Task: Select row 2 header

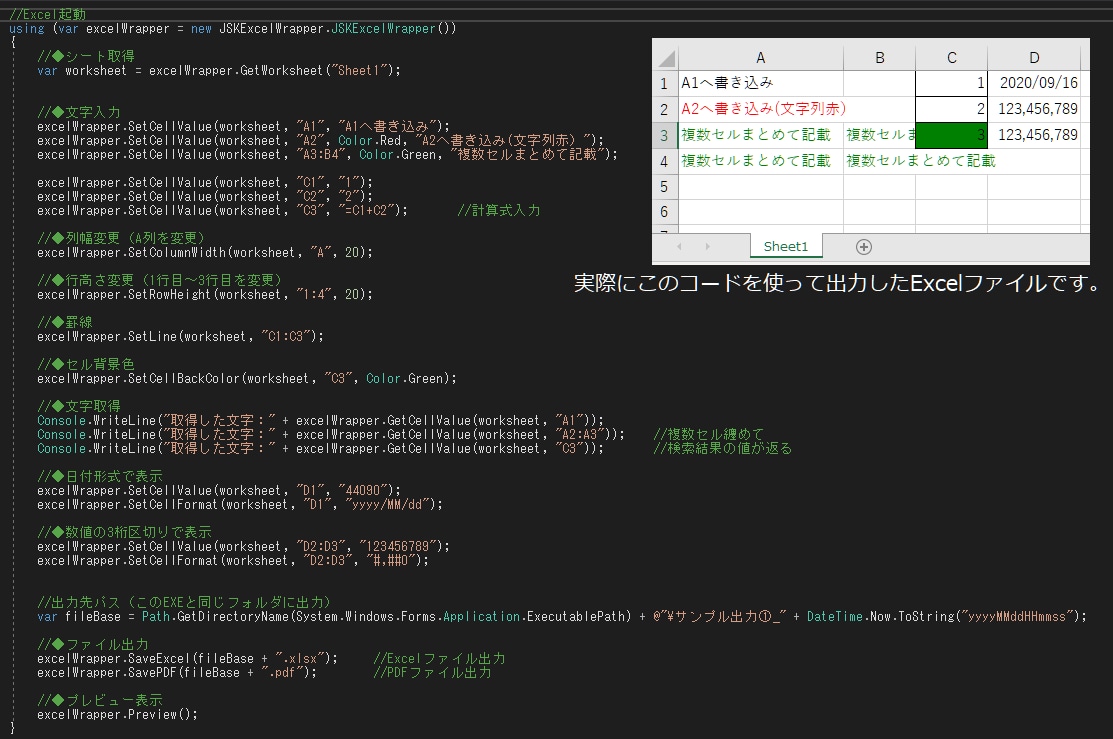Action: tap(664, 109)
